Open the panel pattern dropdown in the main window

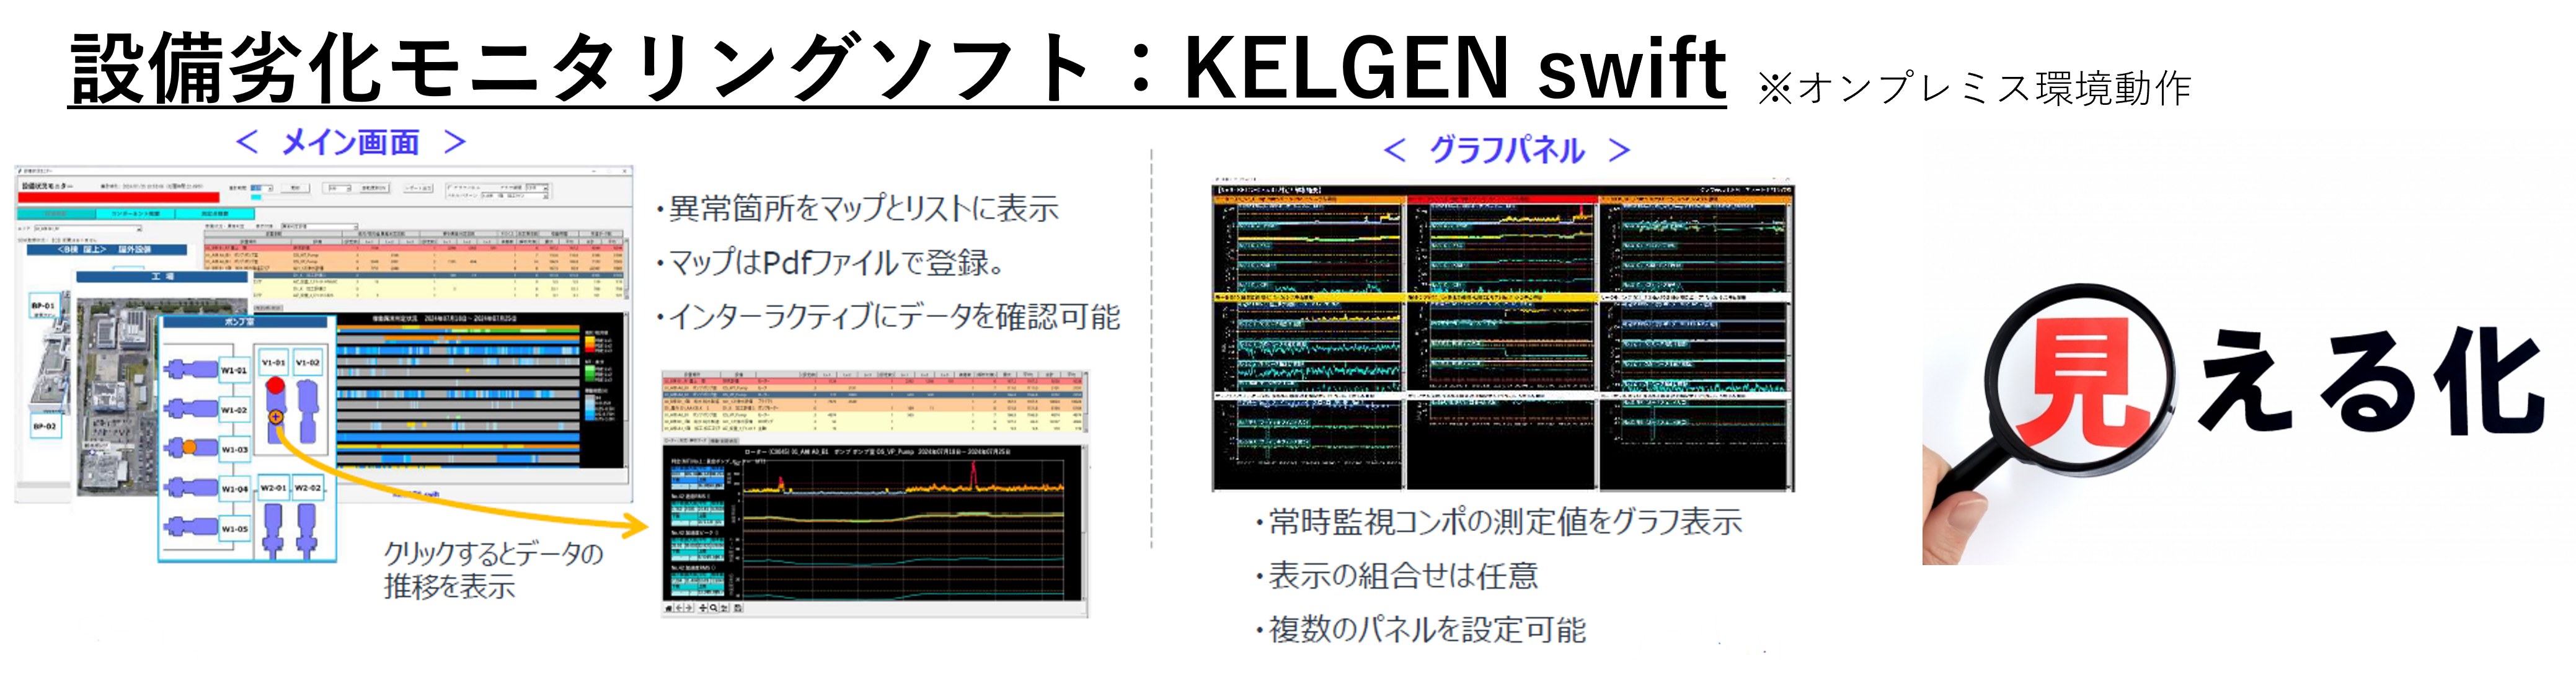pyautogui.click(x=514, y=196)
